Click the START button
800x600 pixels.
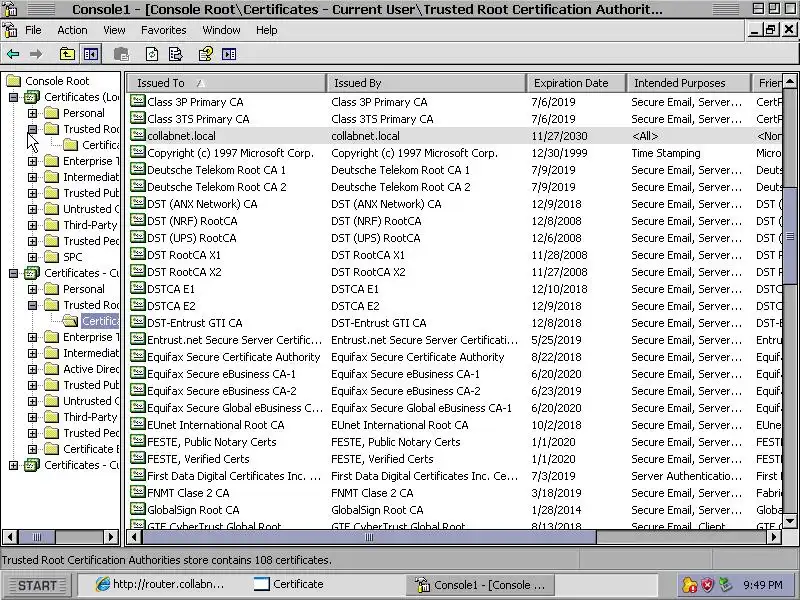pyautogui.click(x=37, y=585)
